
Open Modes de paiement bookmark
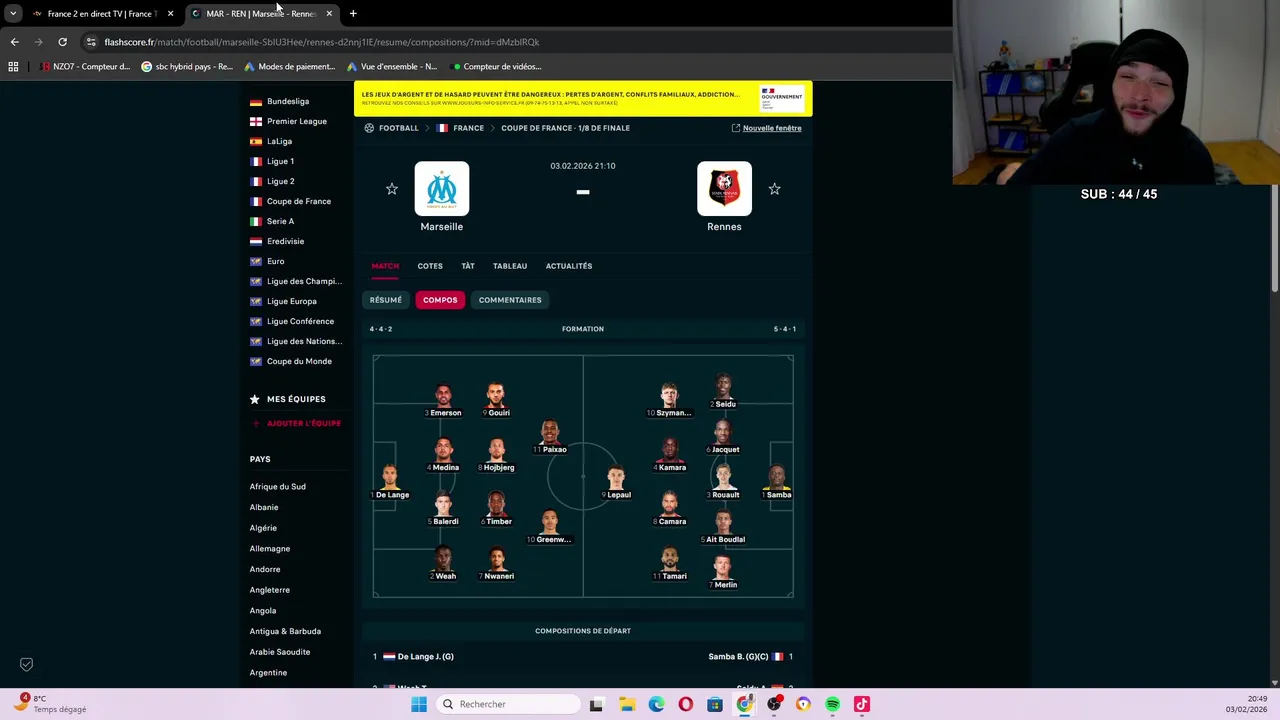(289, 67)
